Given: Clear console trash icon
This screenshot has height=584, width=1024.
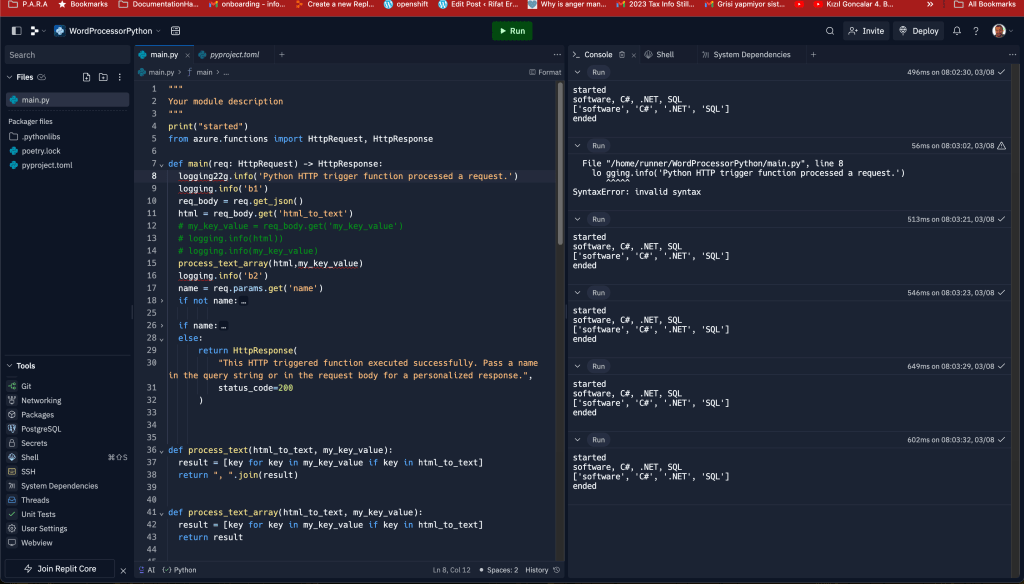Looking at the screenshot, I should (622, 55).
